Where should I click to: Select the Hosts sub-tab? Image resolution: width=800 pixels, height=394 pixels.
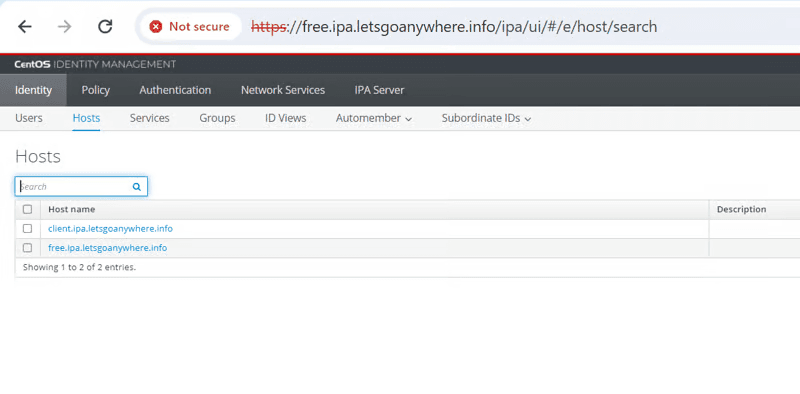pos(86,118)
